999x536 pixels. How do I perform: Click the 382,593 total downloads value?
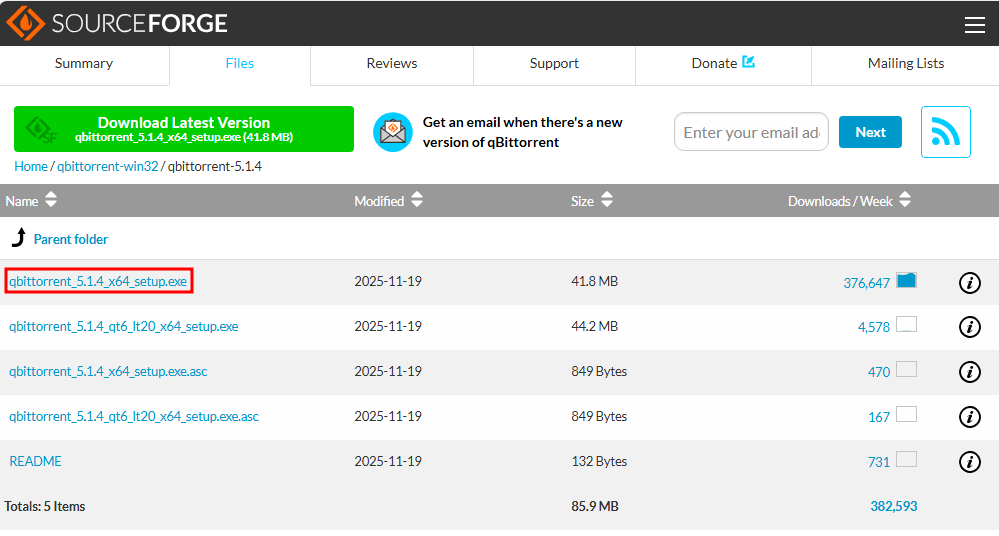point(894,506)
